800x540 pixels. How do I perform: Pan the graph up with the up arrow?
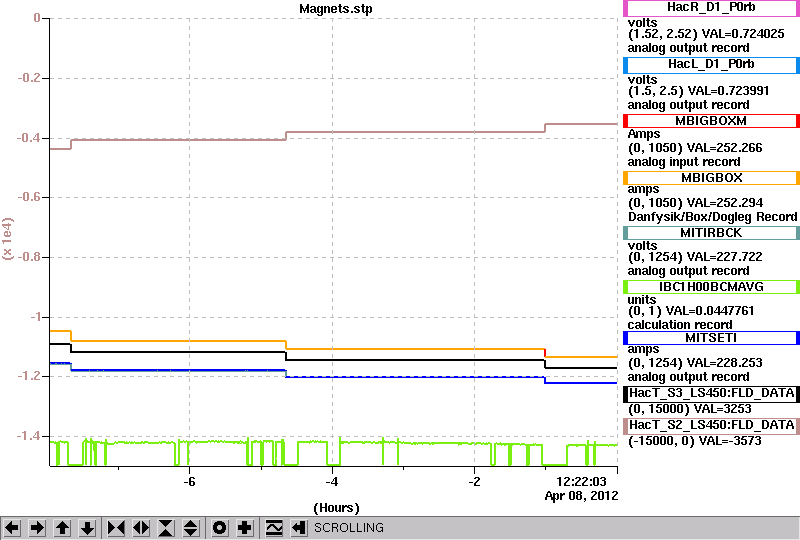pyautogui.click(x=62, y=528)
